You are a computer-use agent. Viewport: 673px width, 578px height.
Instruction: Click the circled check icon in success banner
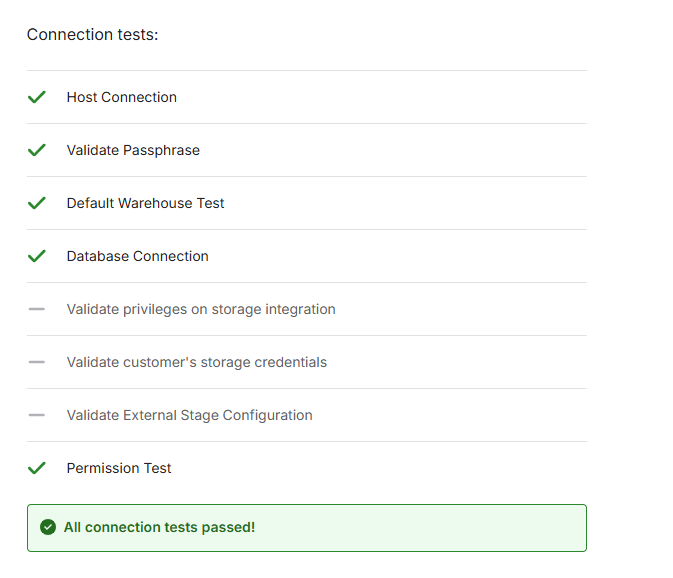point(47,527)
